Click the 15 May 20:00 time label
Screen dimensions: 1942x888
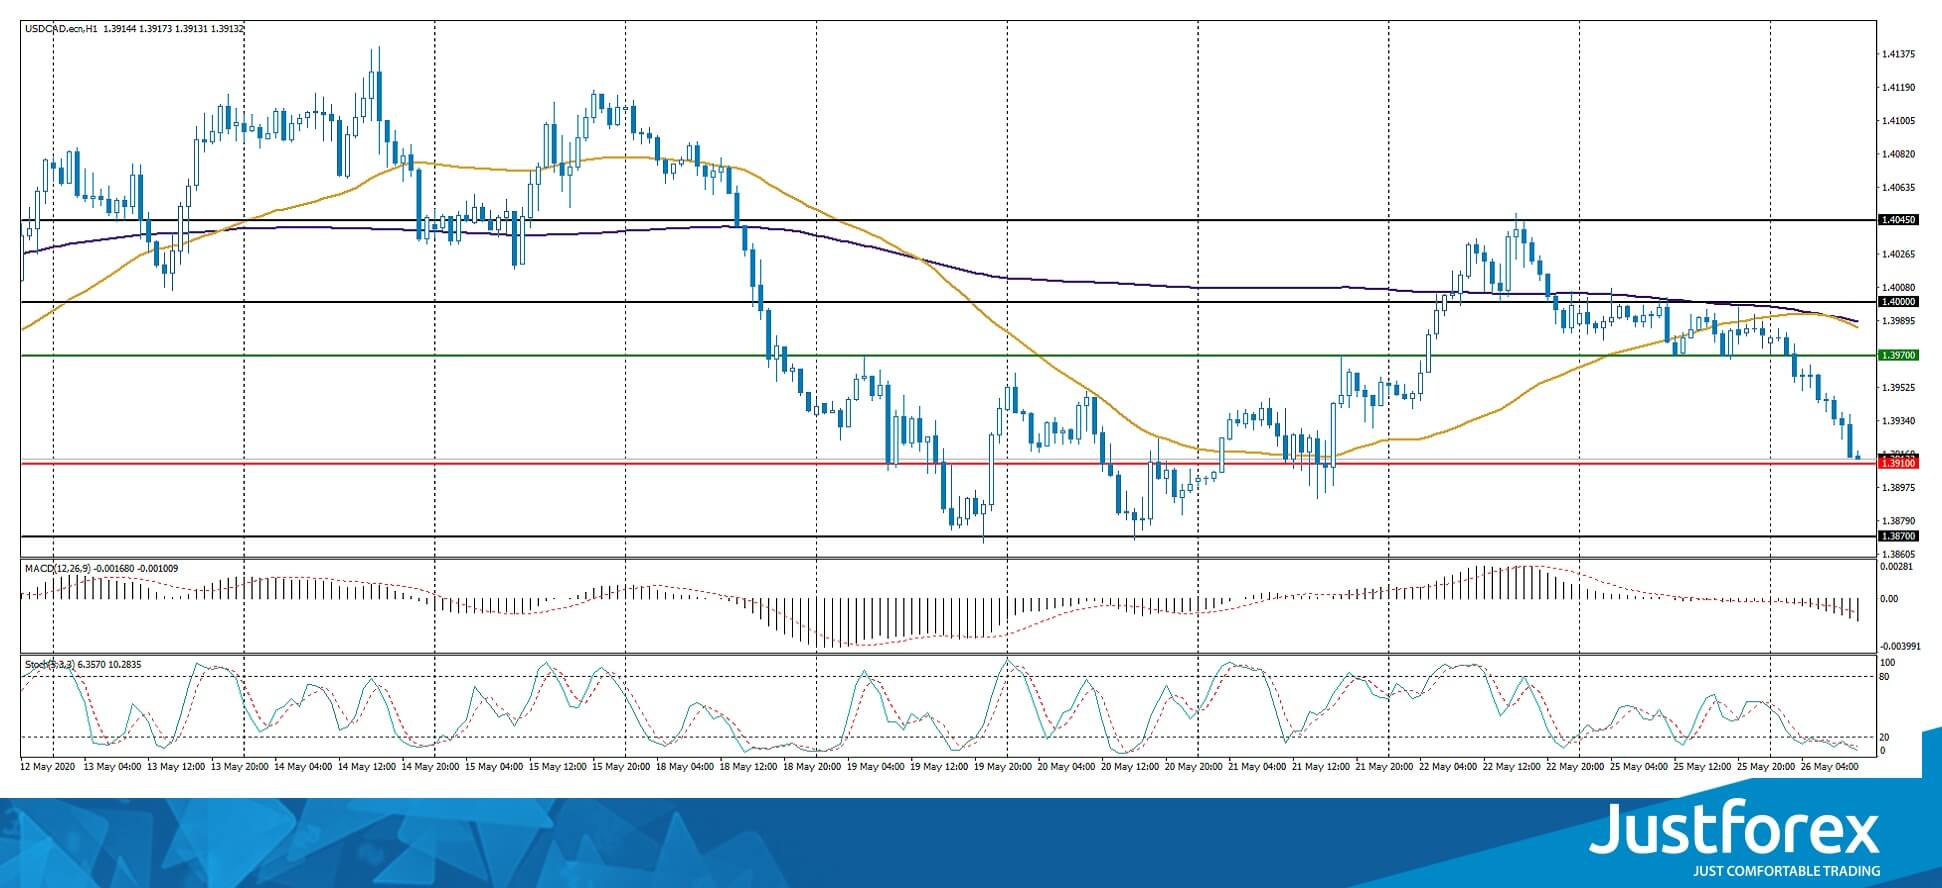pos(623,766)
